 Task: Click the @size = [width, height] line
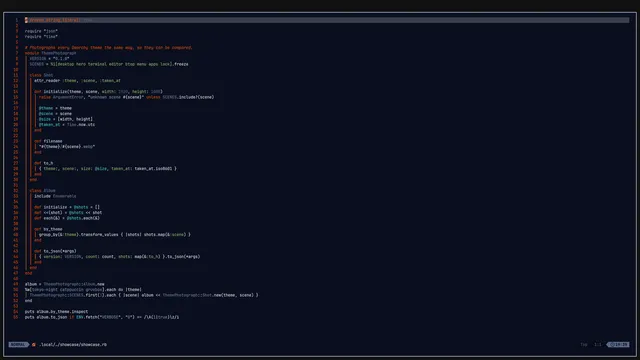66,119
